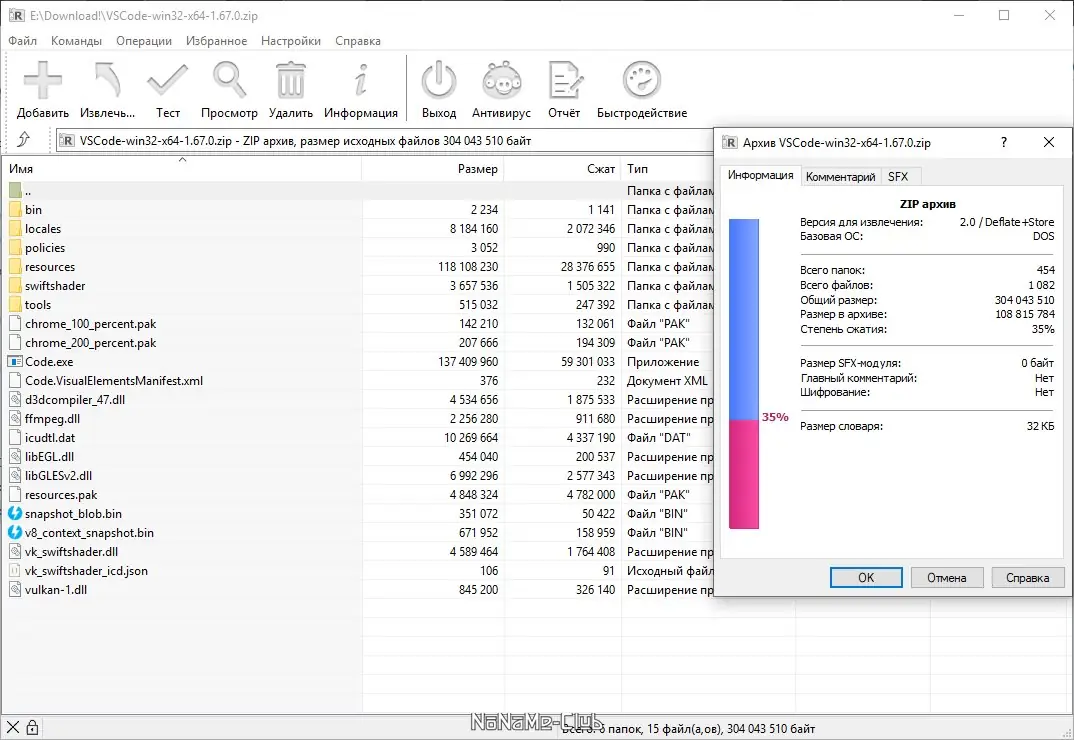This screenshot has width=1074, height=740.
Task: Sort by the Сжат column header
Action: (562, 169)
